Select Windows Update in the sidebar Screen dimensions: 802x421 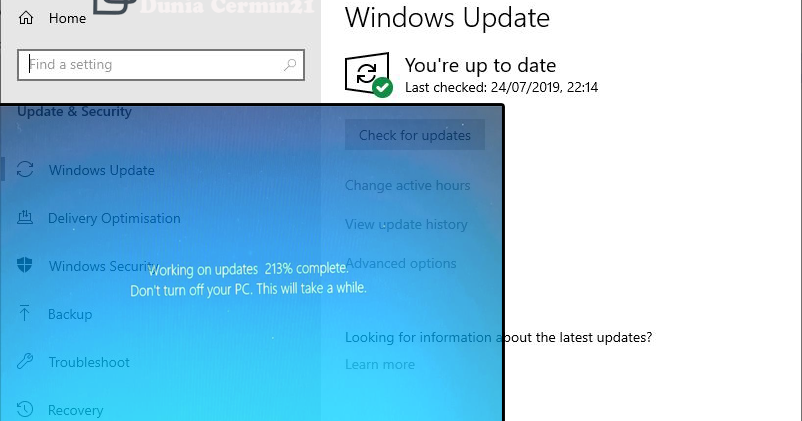tap(101, 170)
